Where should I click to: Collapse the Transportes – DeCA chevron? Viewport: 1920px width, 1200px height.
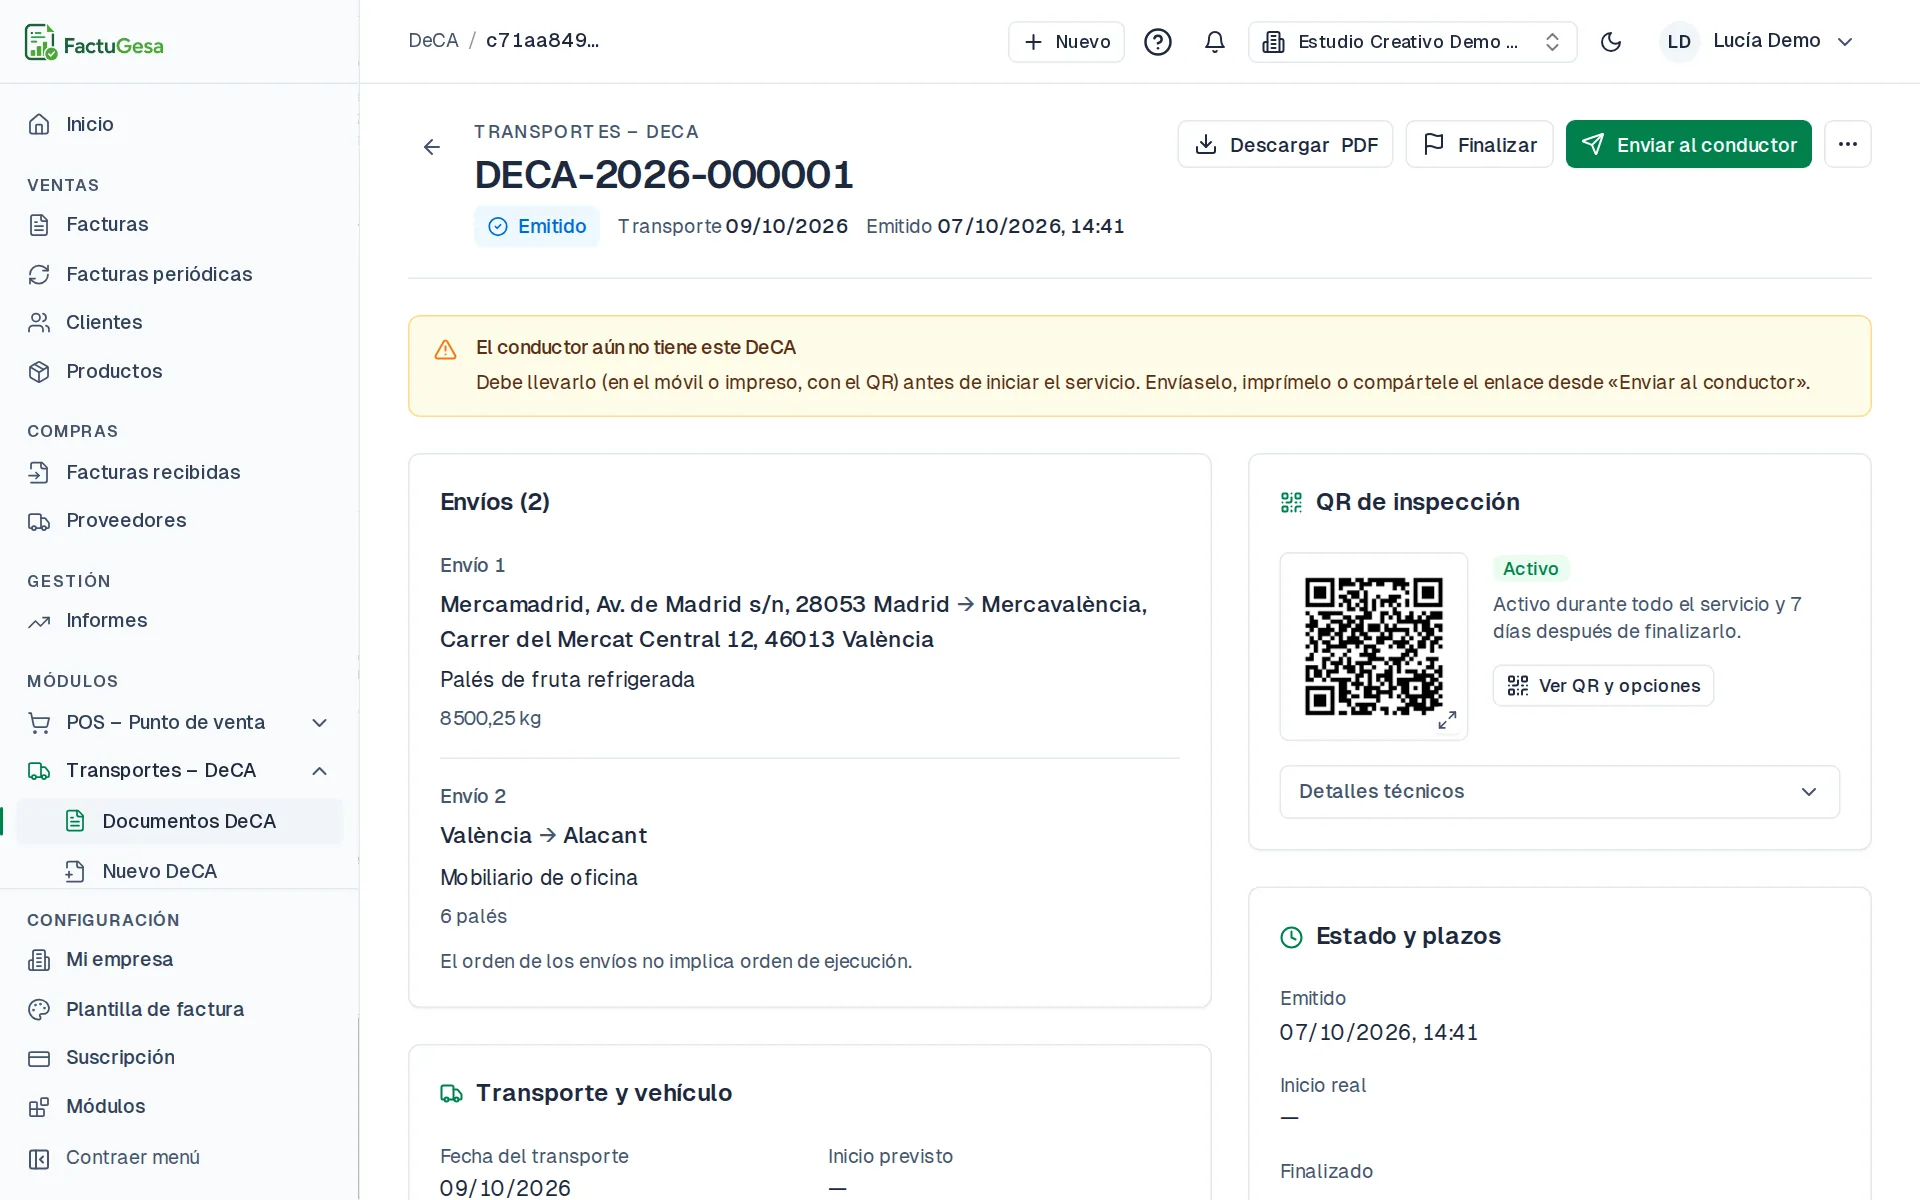pos(320,771)
